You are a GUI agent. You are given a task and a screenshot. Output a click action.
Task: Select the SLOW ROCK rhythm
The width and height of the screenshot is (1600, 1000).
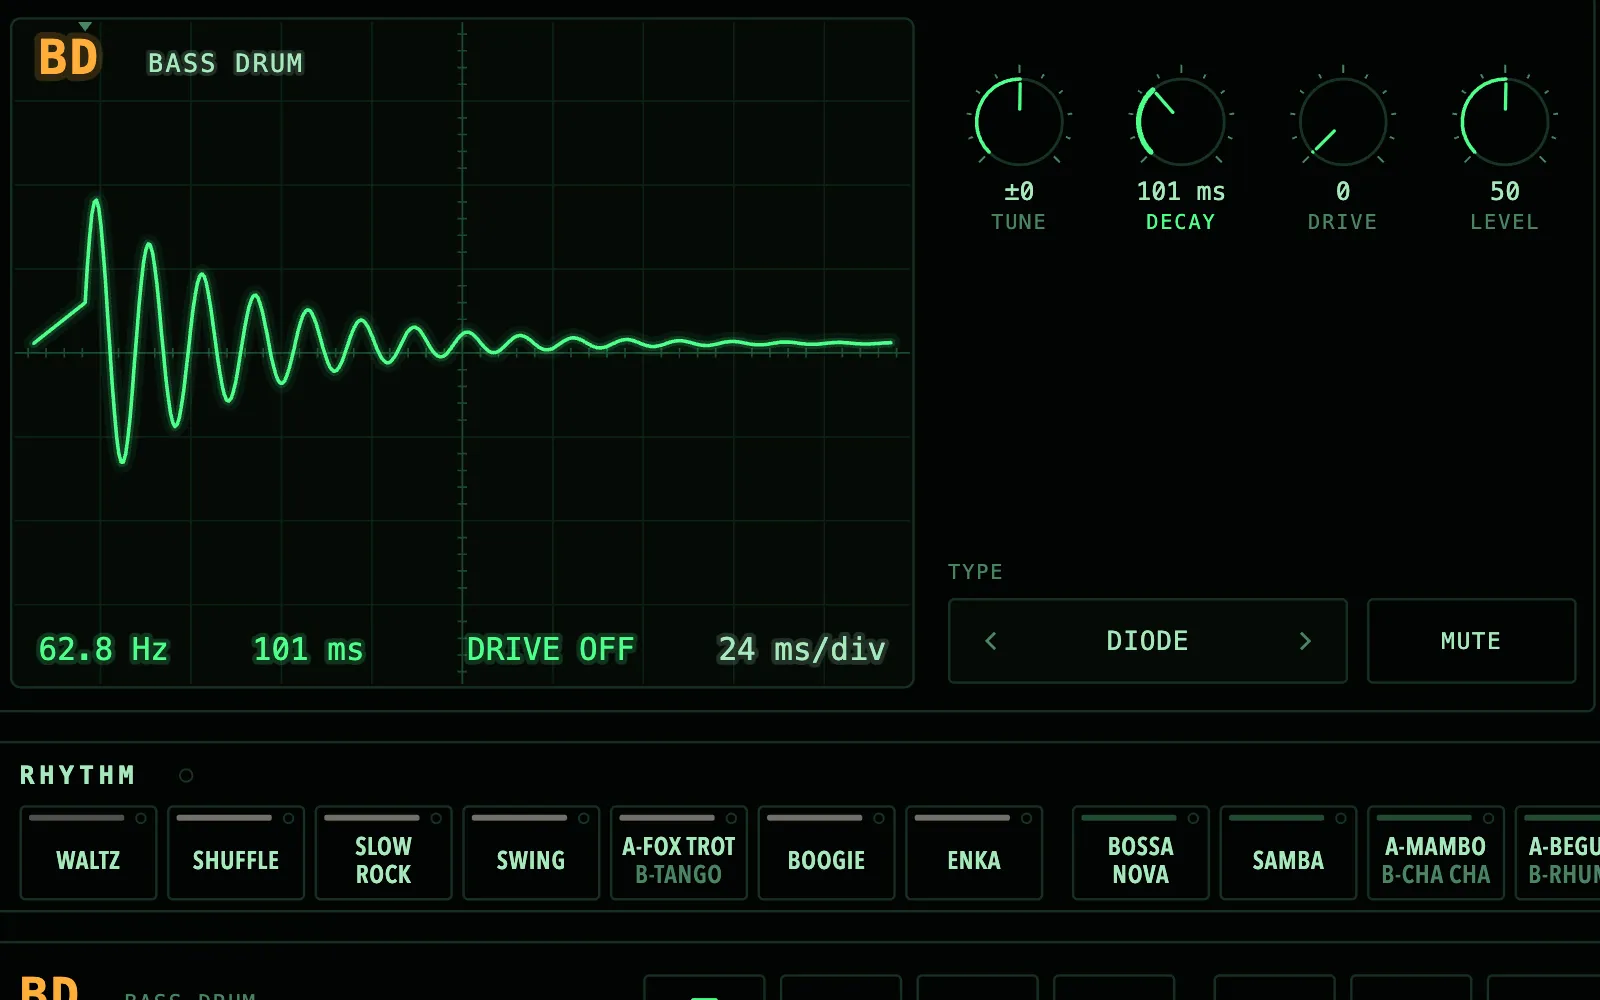click(x=383, y=853)
